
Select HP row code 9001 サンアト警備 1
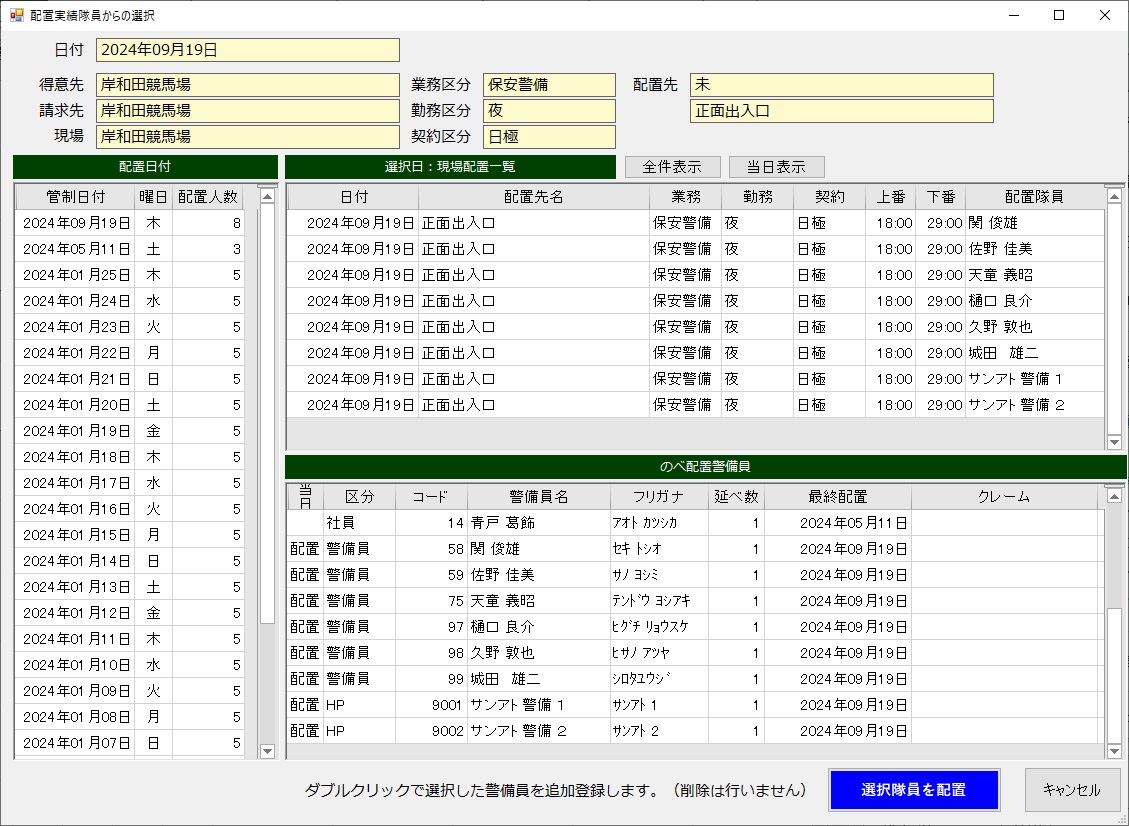pos(696,705)
